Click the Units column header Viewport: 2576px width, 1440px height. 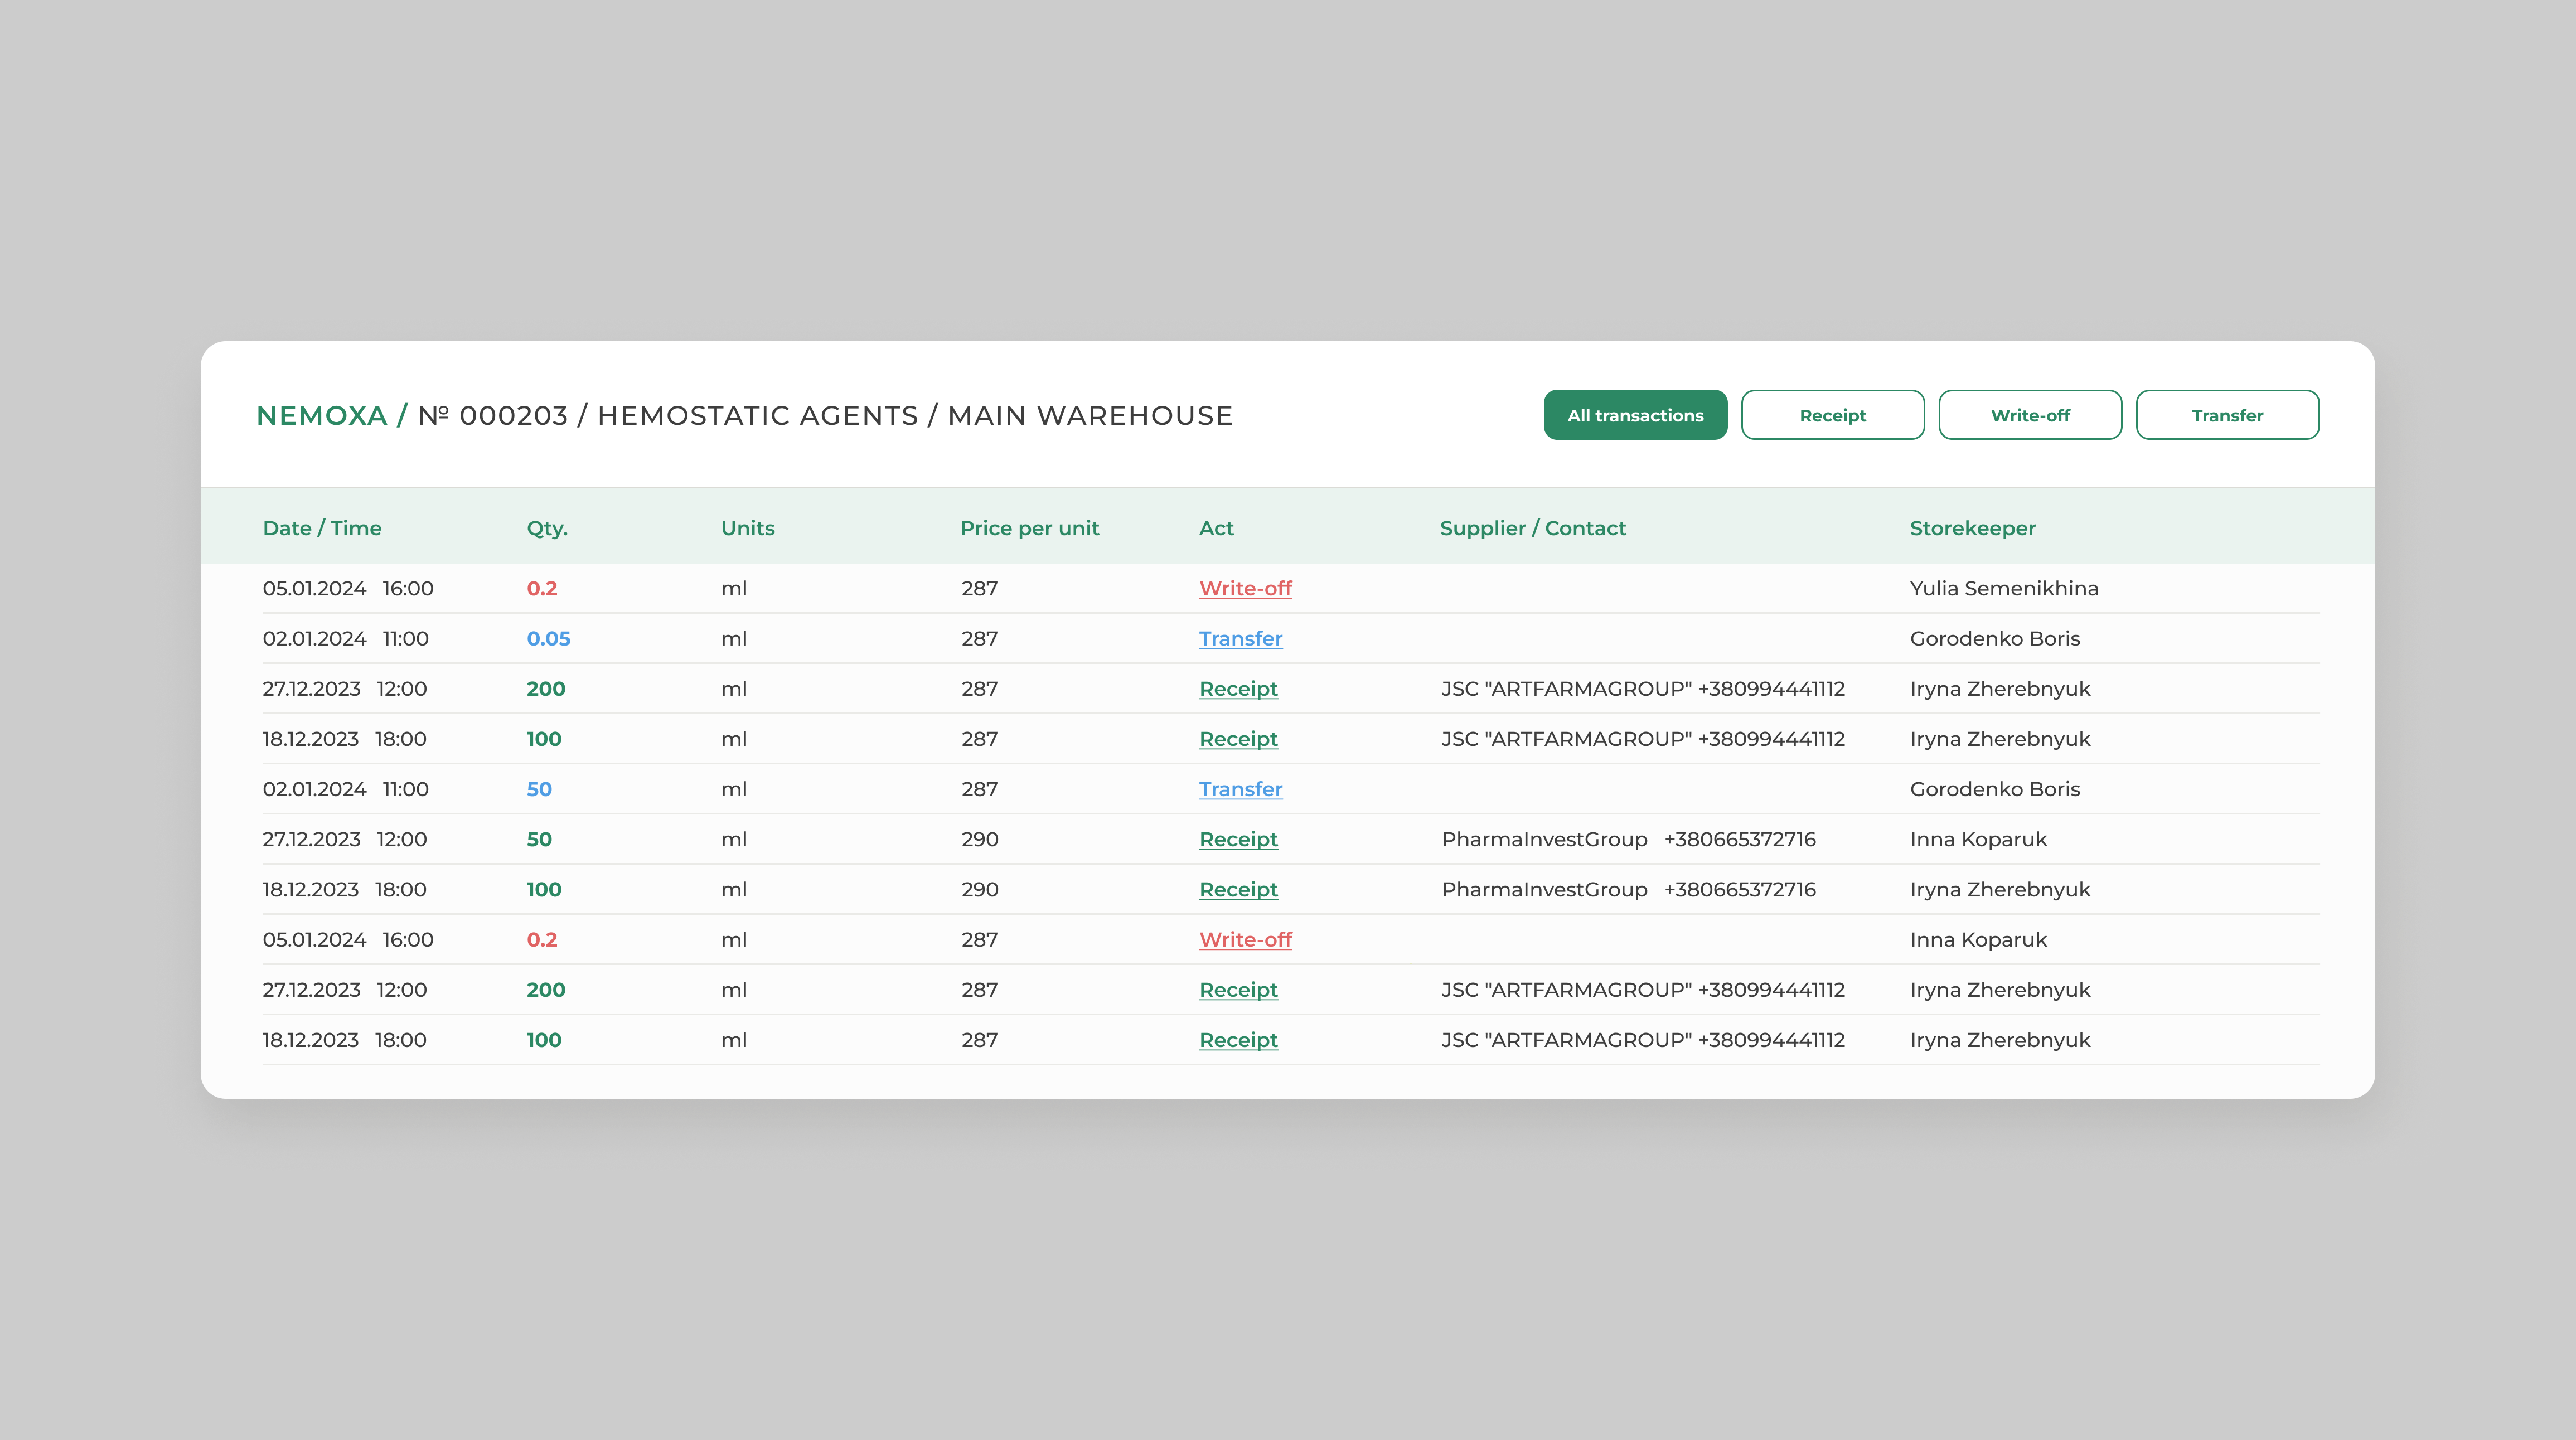[747, 528]
